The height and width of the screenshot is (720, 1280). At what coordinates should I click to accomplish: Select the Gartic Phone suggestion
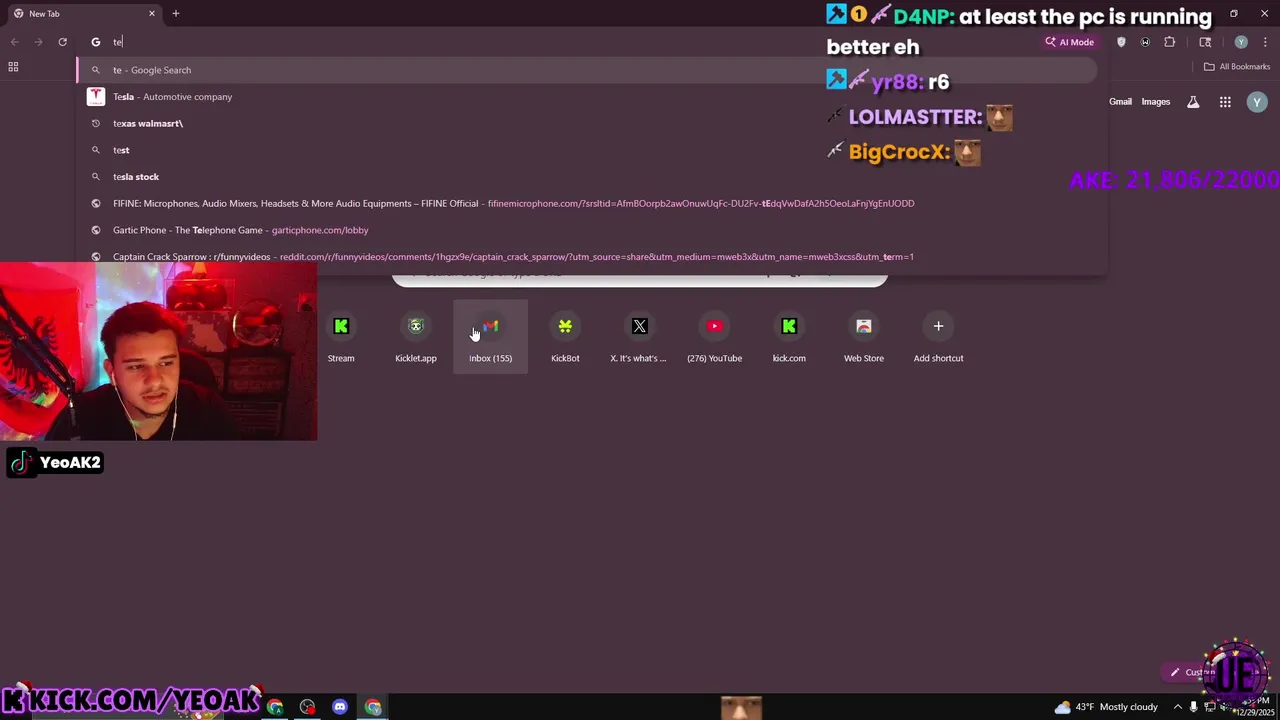pos(587,230)
